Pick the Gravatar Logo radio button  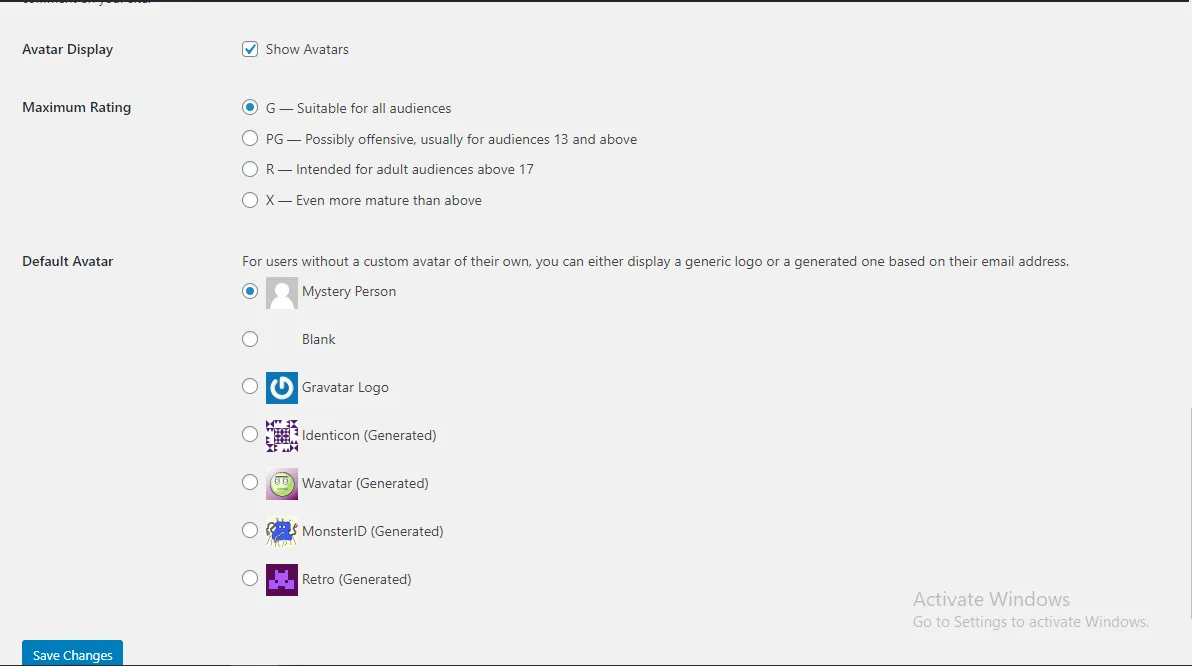click(x=250, y=387)
